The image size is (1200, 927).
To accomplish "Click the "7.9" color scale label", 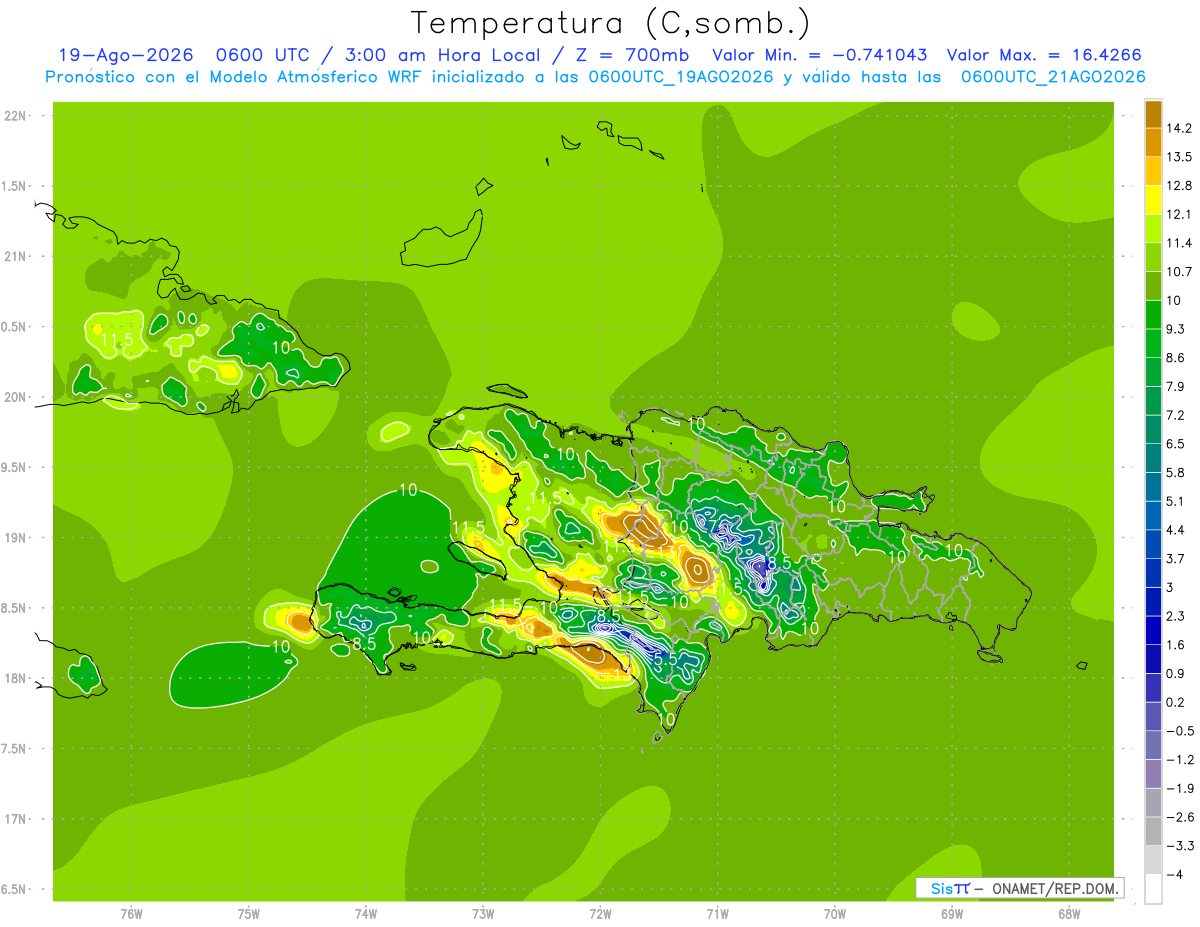I will pos(1175,387).
